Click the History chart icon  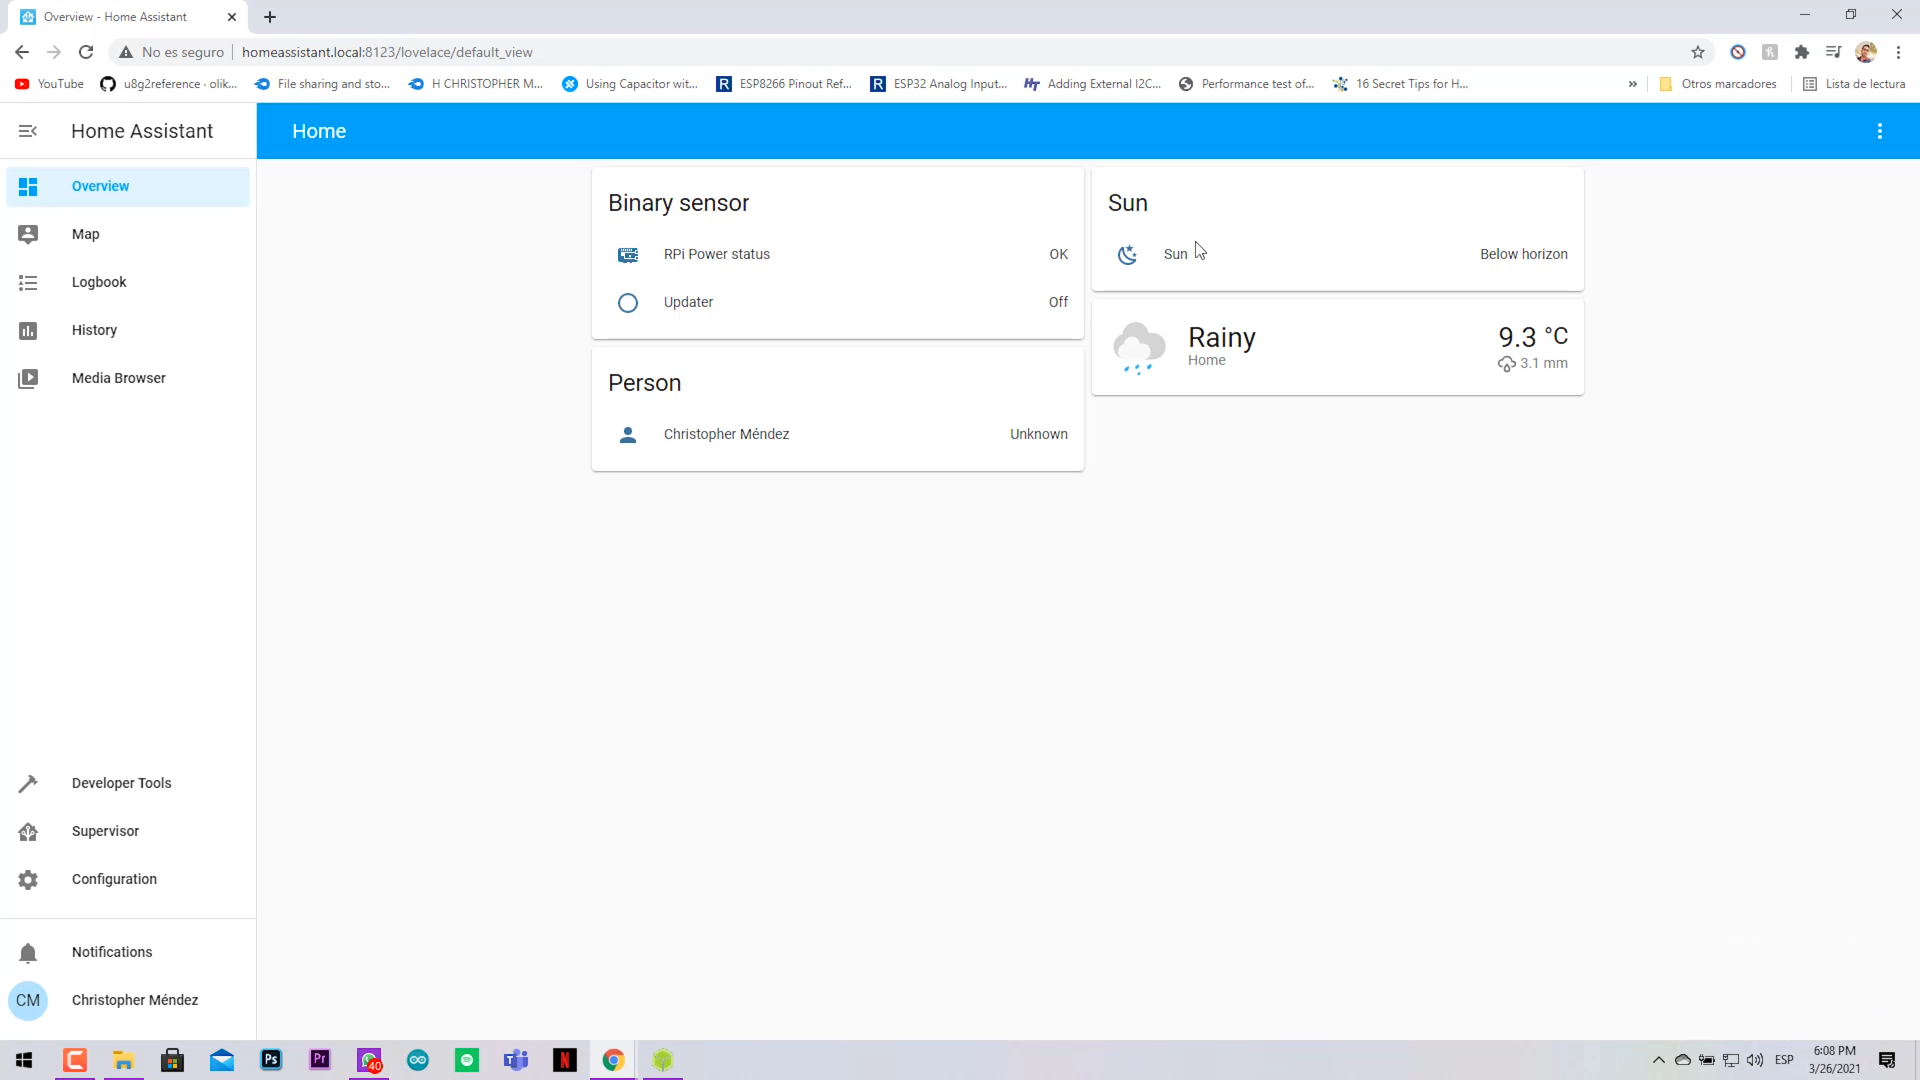pyautogui.click(x=28, y=331)
